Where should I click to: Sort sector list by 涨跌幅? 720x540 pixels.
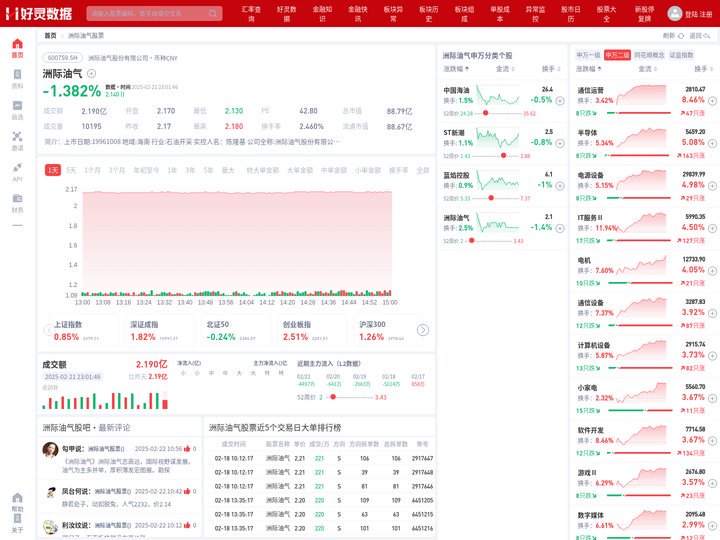point(589,69)
